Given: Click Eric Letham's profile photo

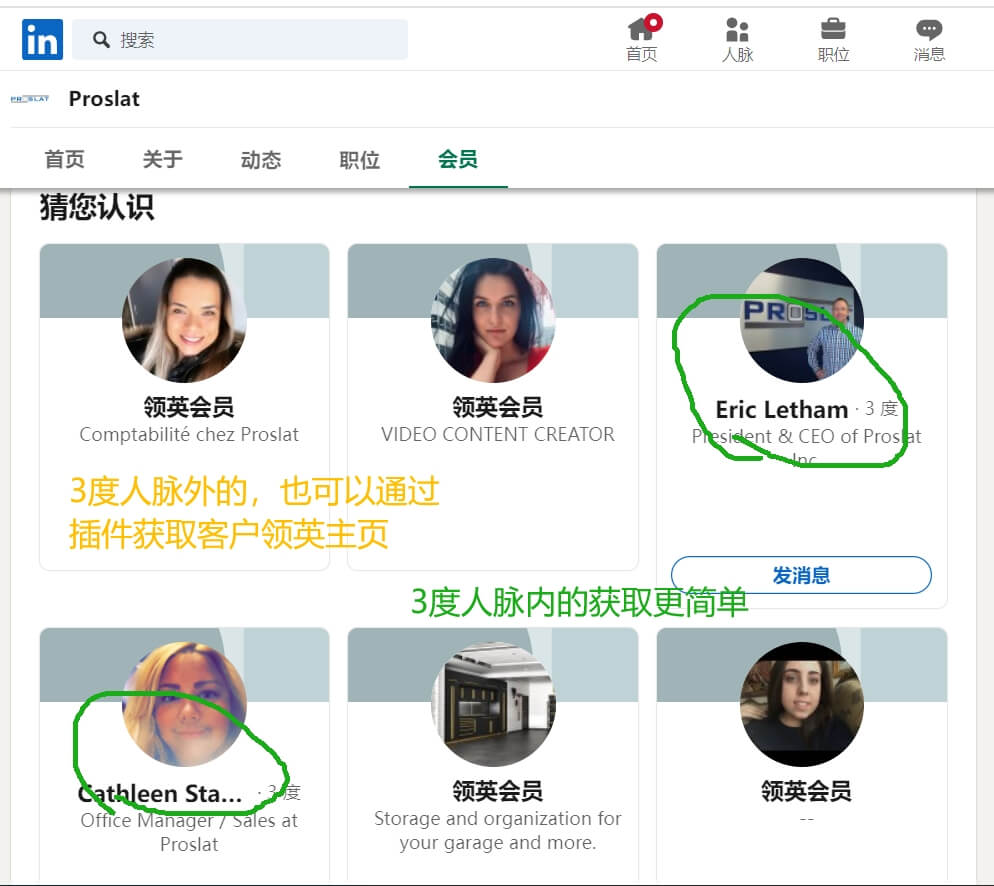Looking at the screenshot, I should click(x=802, y=320).
